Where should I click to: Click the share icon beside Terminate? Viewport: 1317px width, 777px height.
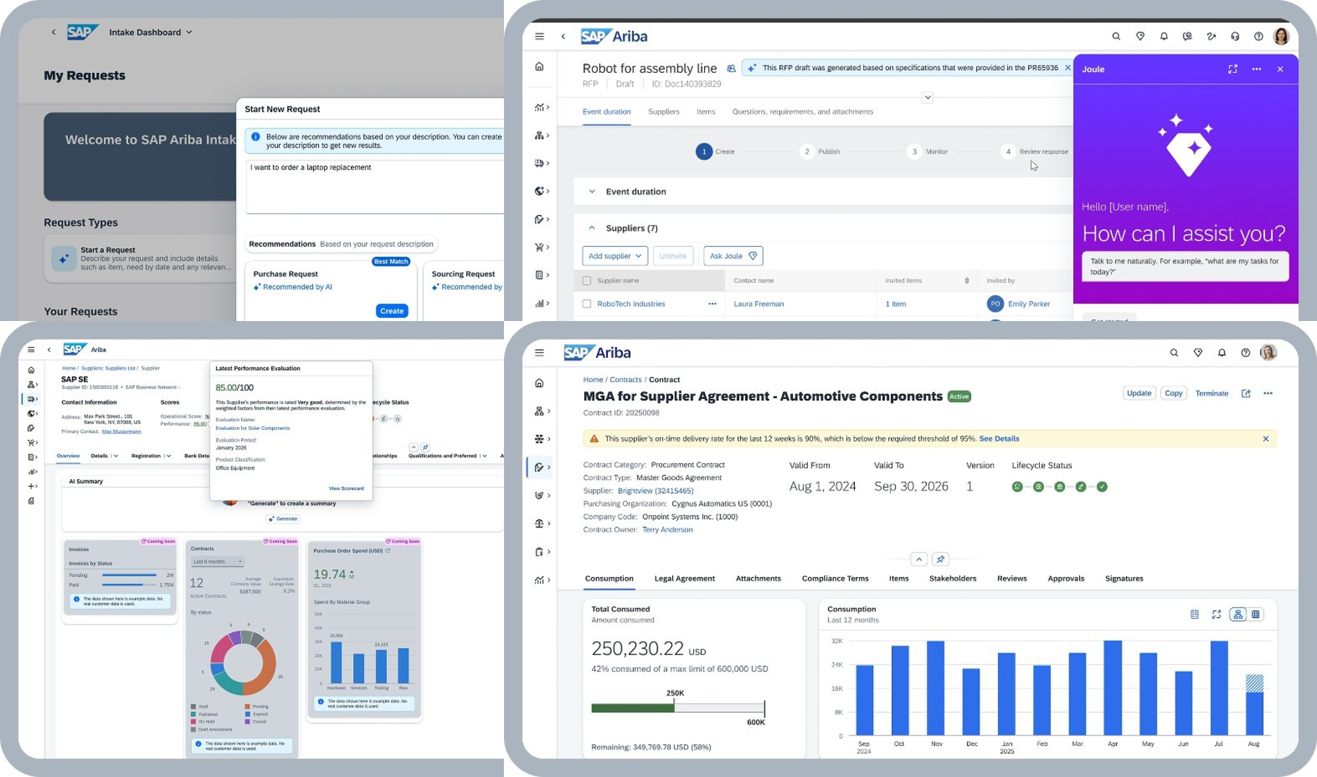[1246, 394]
